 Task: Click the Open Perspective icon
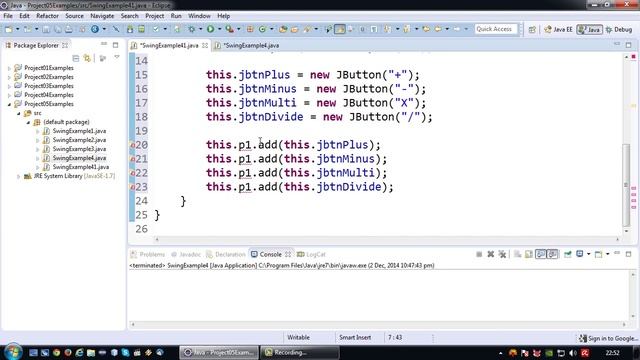tap(532, 29)
